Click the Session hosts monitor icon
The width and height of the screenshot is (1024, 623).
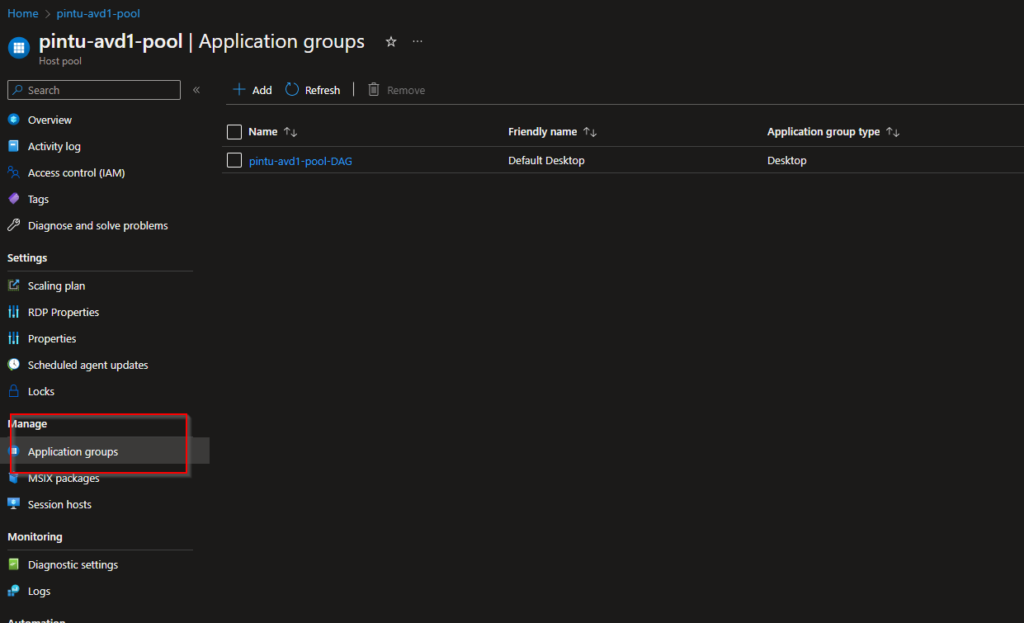point(14,504)
